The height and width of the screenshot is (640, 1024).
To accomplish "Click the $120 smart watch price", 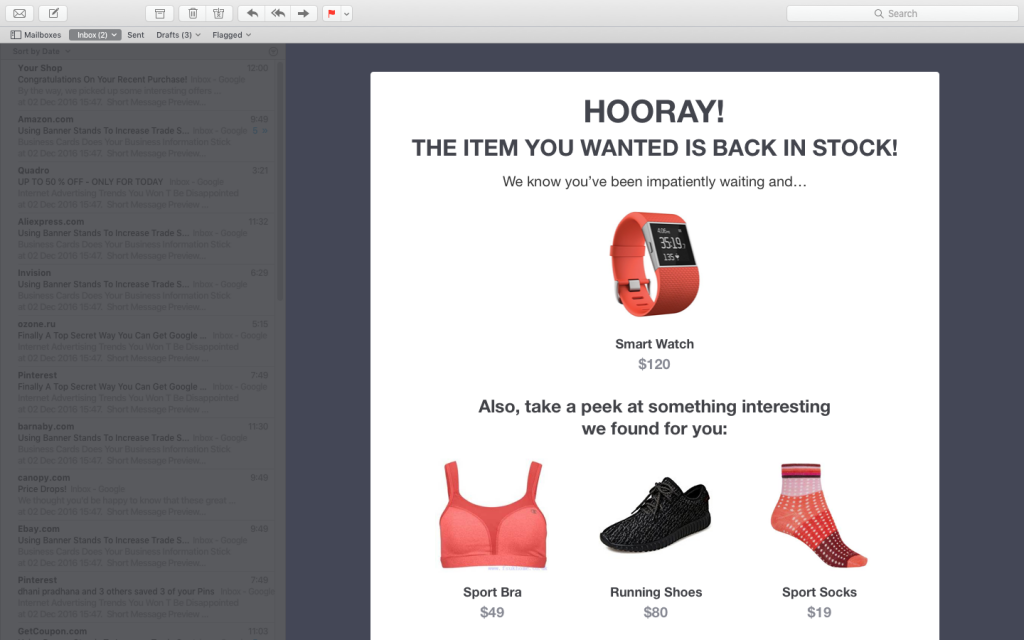I will point(654,364).
